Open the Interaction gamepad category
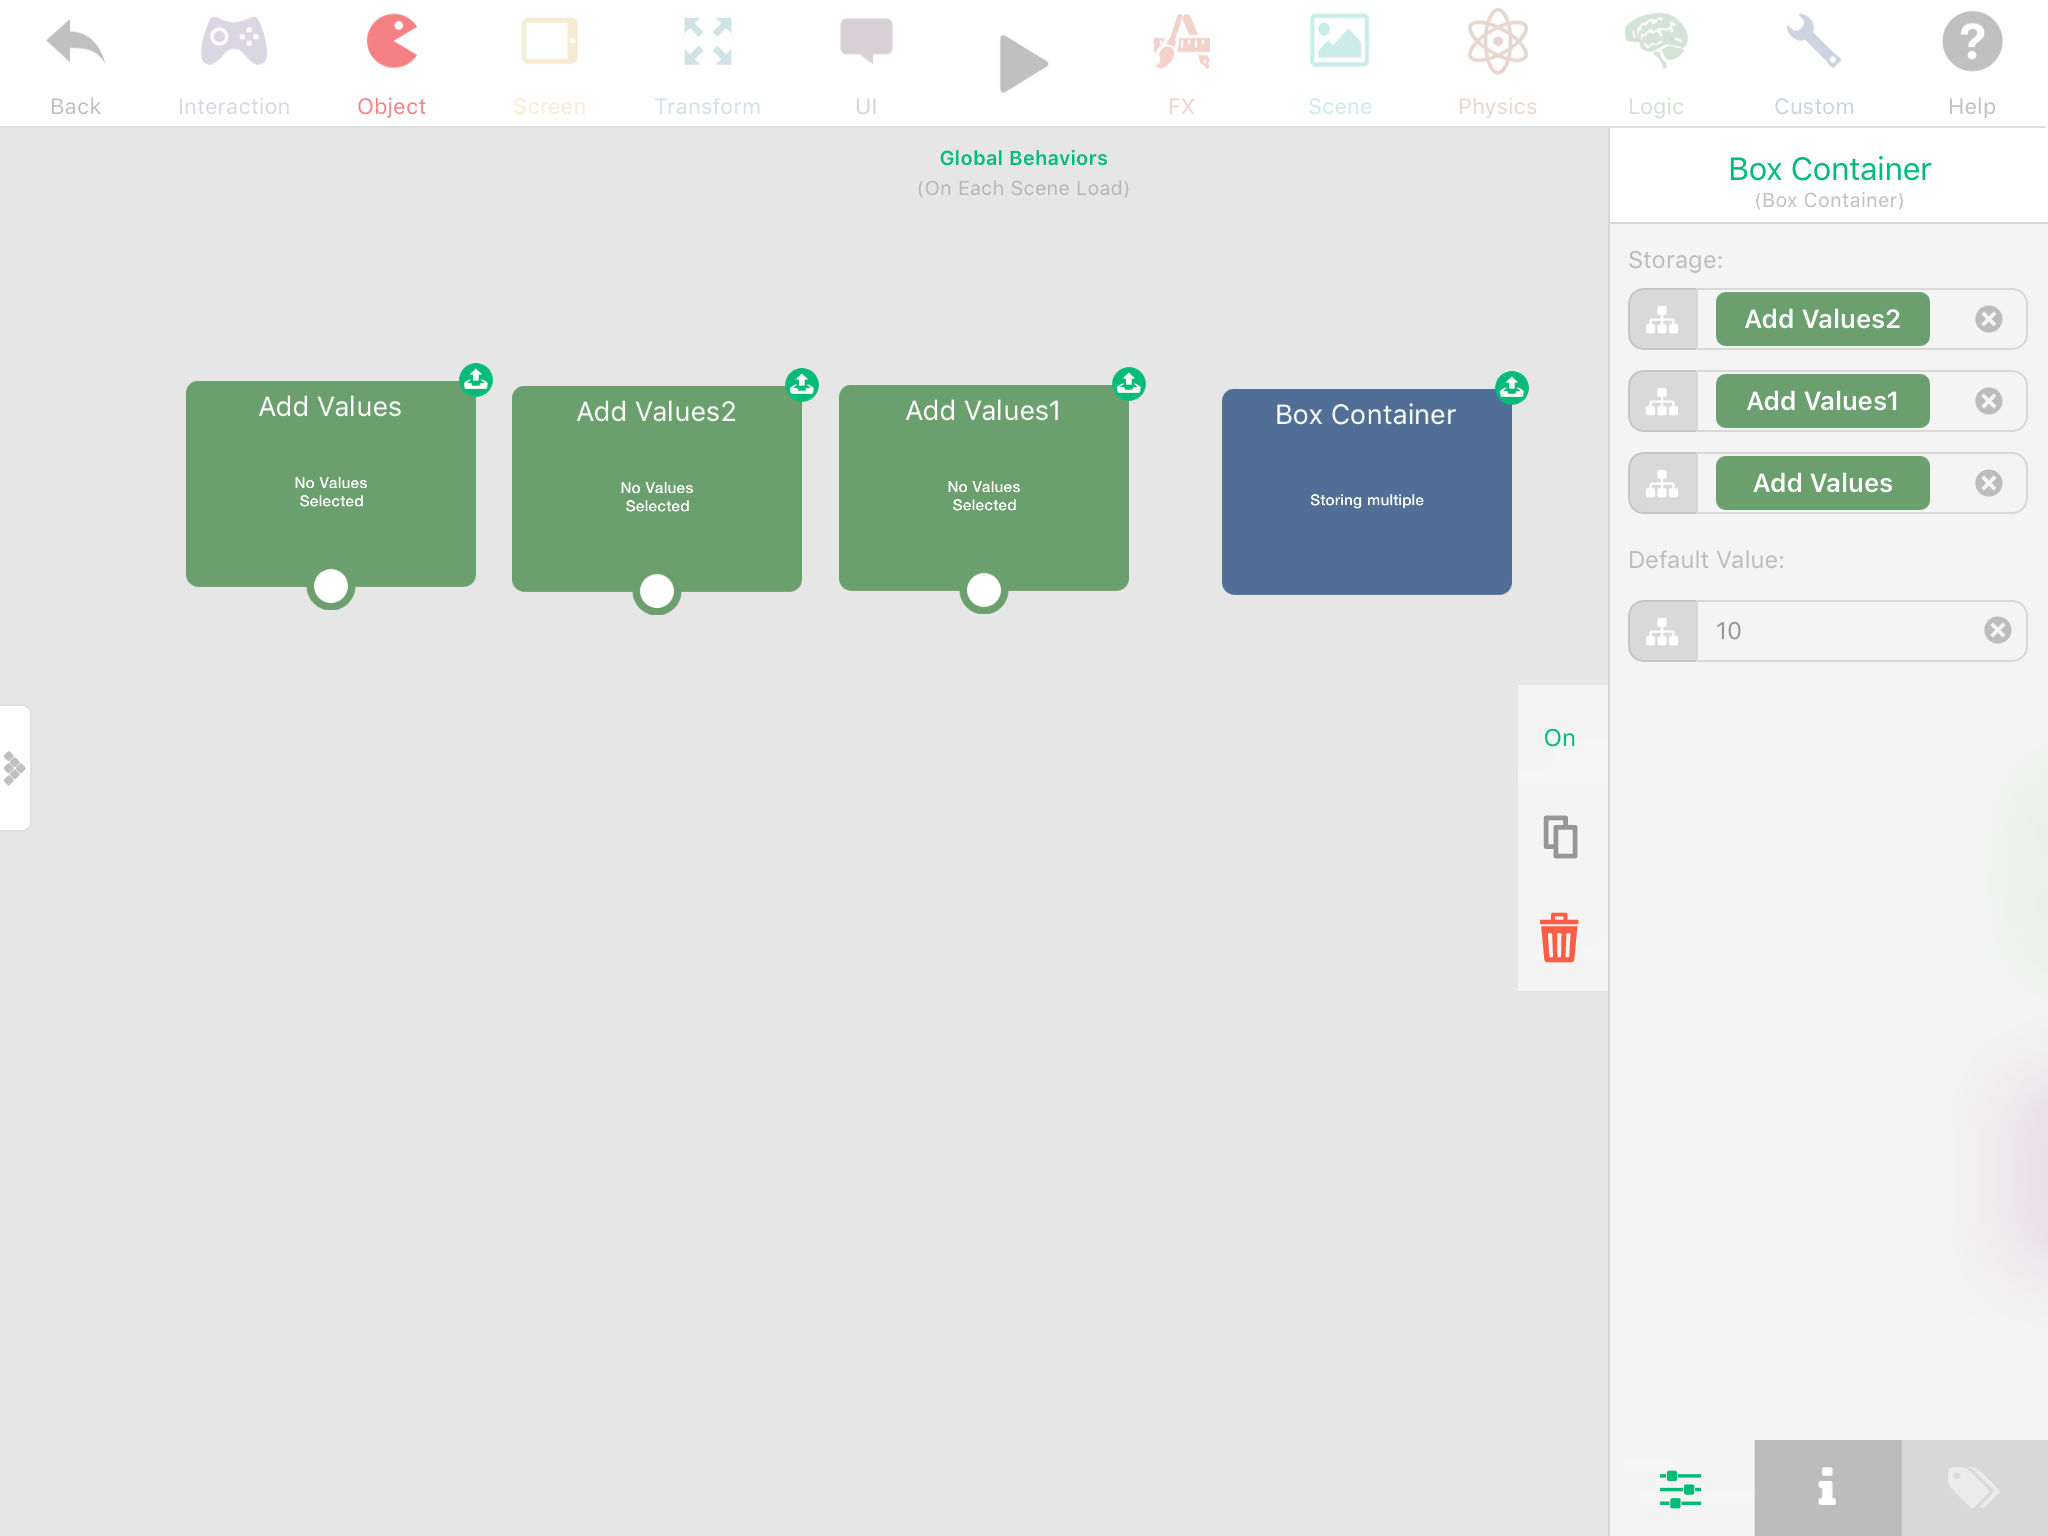2048x1536 pixels. tap(233, 44)
